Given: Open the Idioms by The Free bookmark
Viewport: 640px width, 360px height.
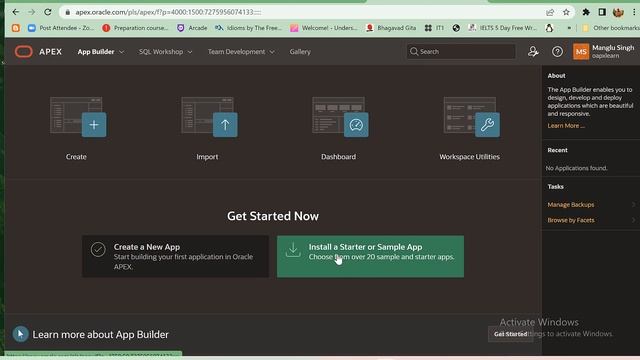Looking at the screenshot, I should (x=249, y=28).
